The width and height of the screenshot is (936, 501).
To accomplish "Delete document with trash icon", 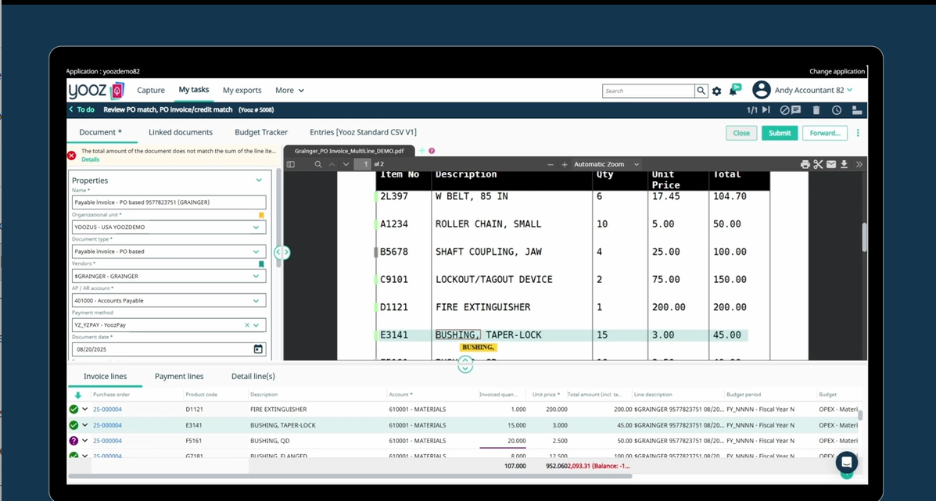I will tap(816, 110).
